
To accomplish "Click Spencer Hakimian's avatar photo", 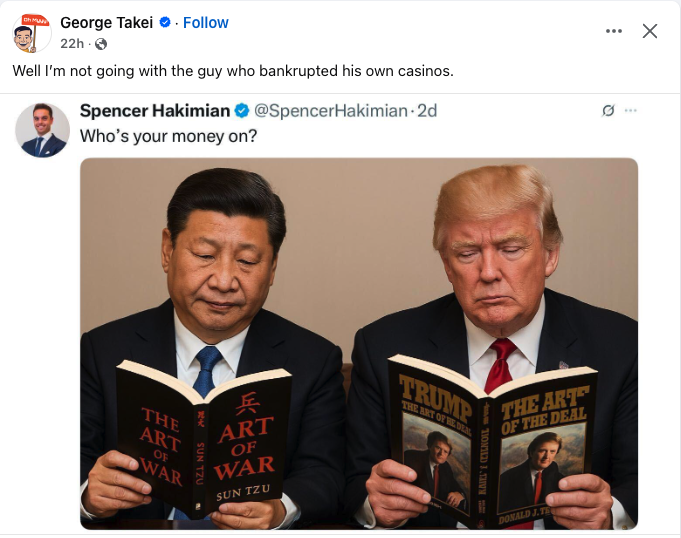I will coord(42,130).
